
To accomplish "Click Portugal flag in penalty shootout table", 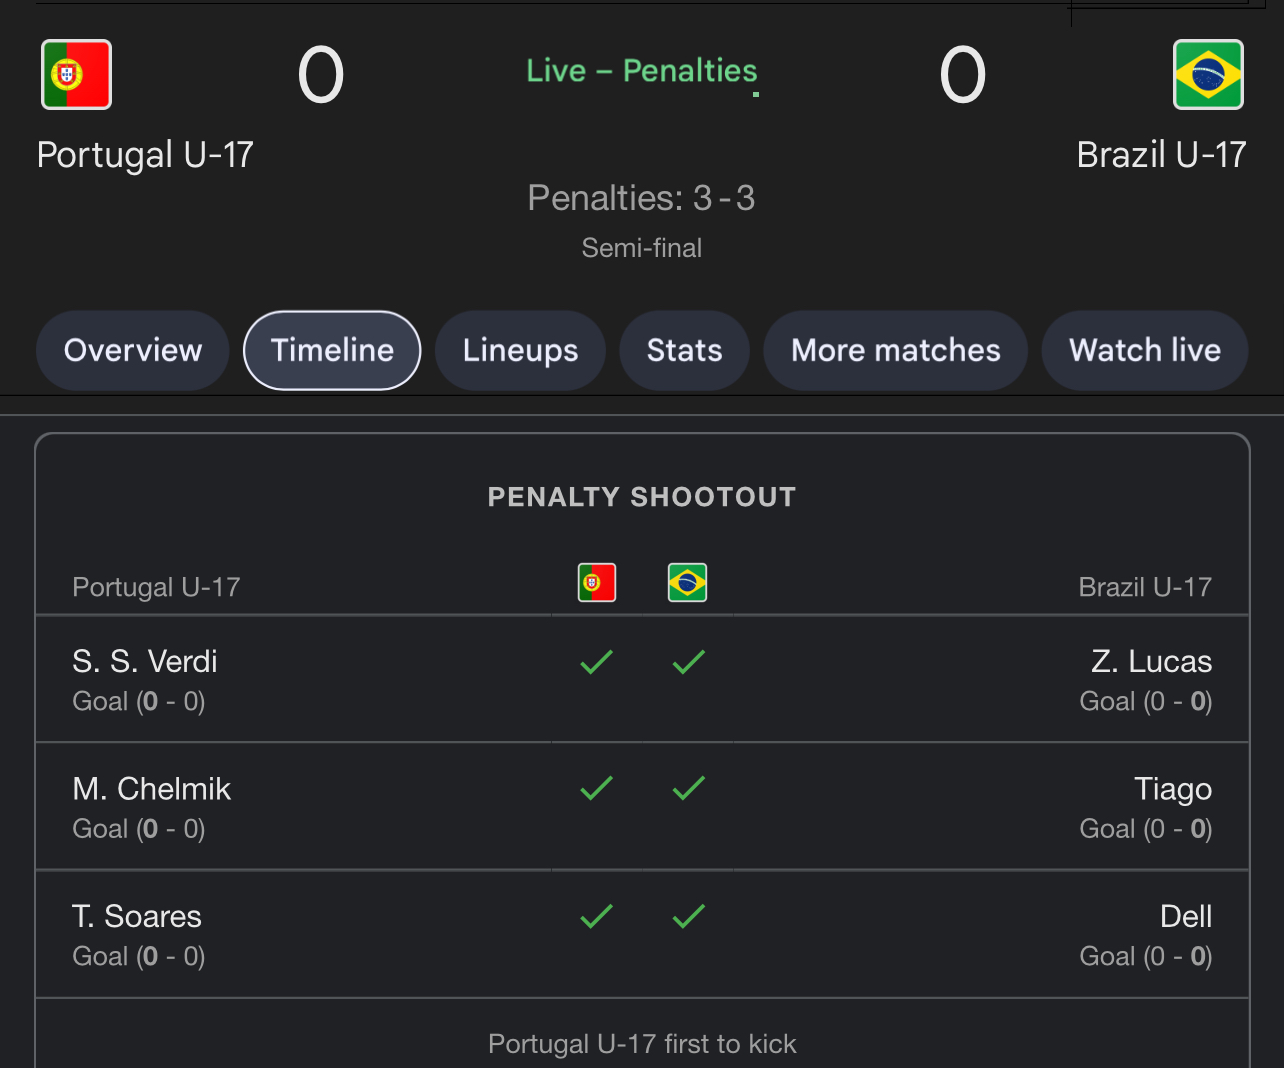I will coord(597,582).
